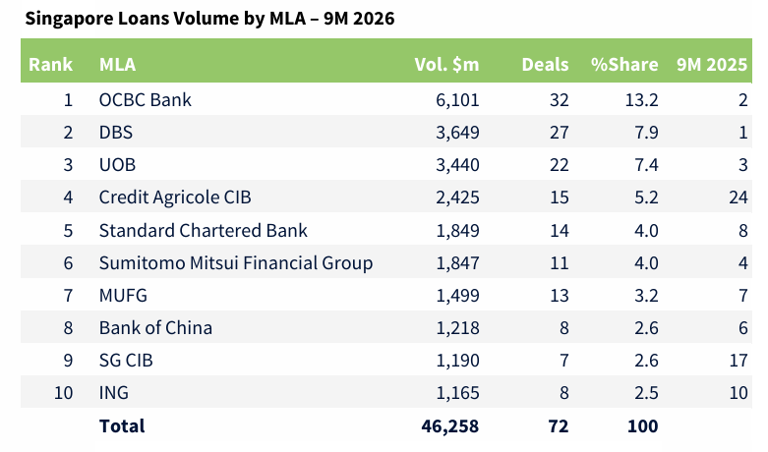This screenshot has width=768, height=452.
Task: Select the 'Standard Chartered Bank' cell
Action: [x=203, y=230]
